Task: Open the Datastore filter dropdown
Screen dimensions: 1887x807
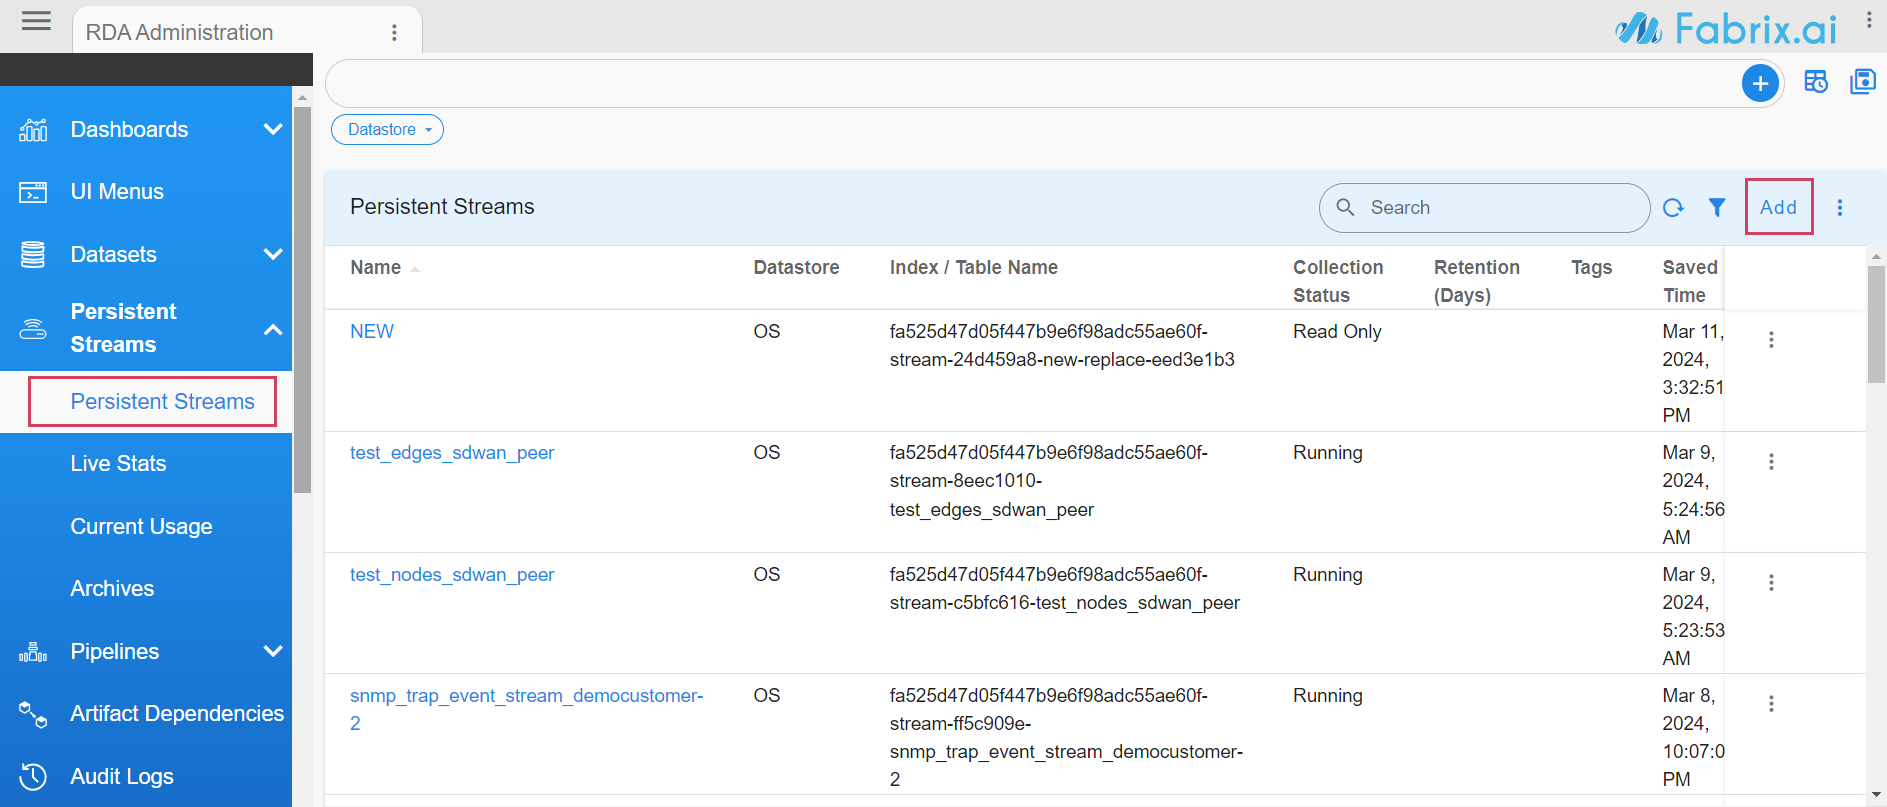Action: click(387, 130)
